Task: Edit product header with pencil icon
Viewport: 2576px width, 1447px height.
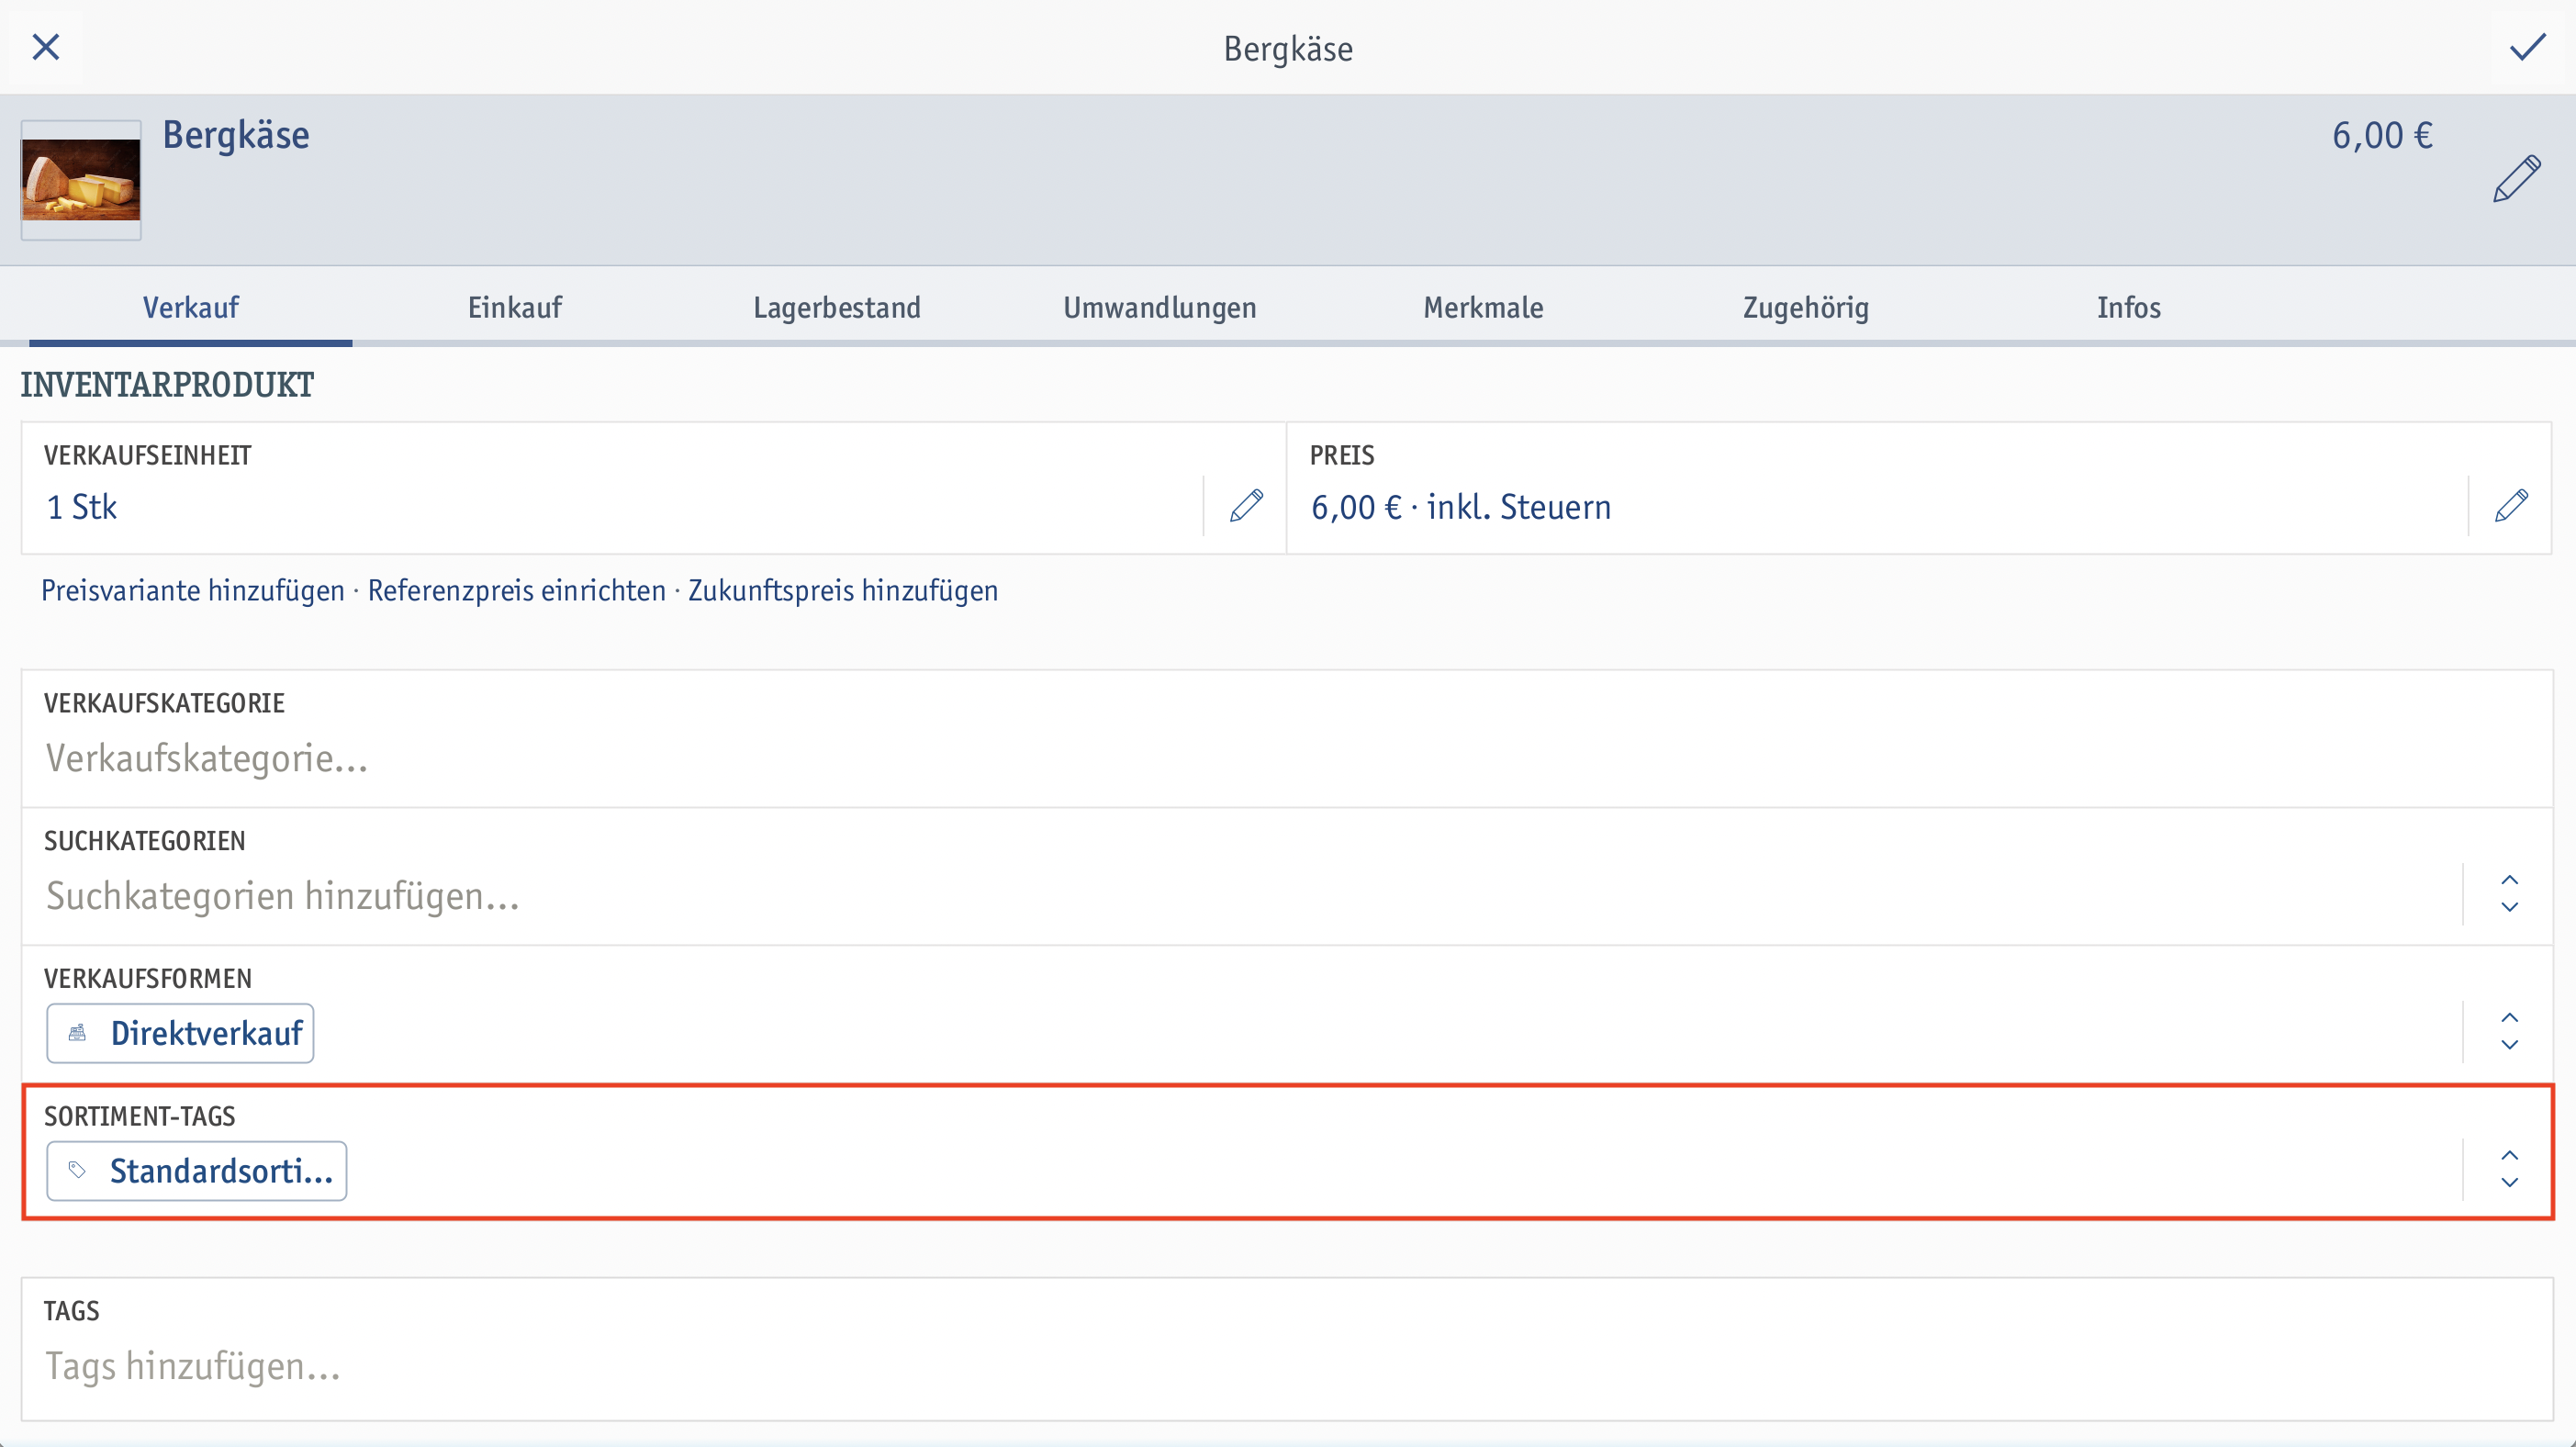Action: tap(2516, 179)
